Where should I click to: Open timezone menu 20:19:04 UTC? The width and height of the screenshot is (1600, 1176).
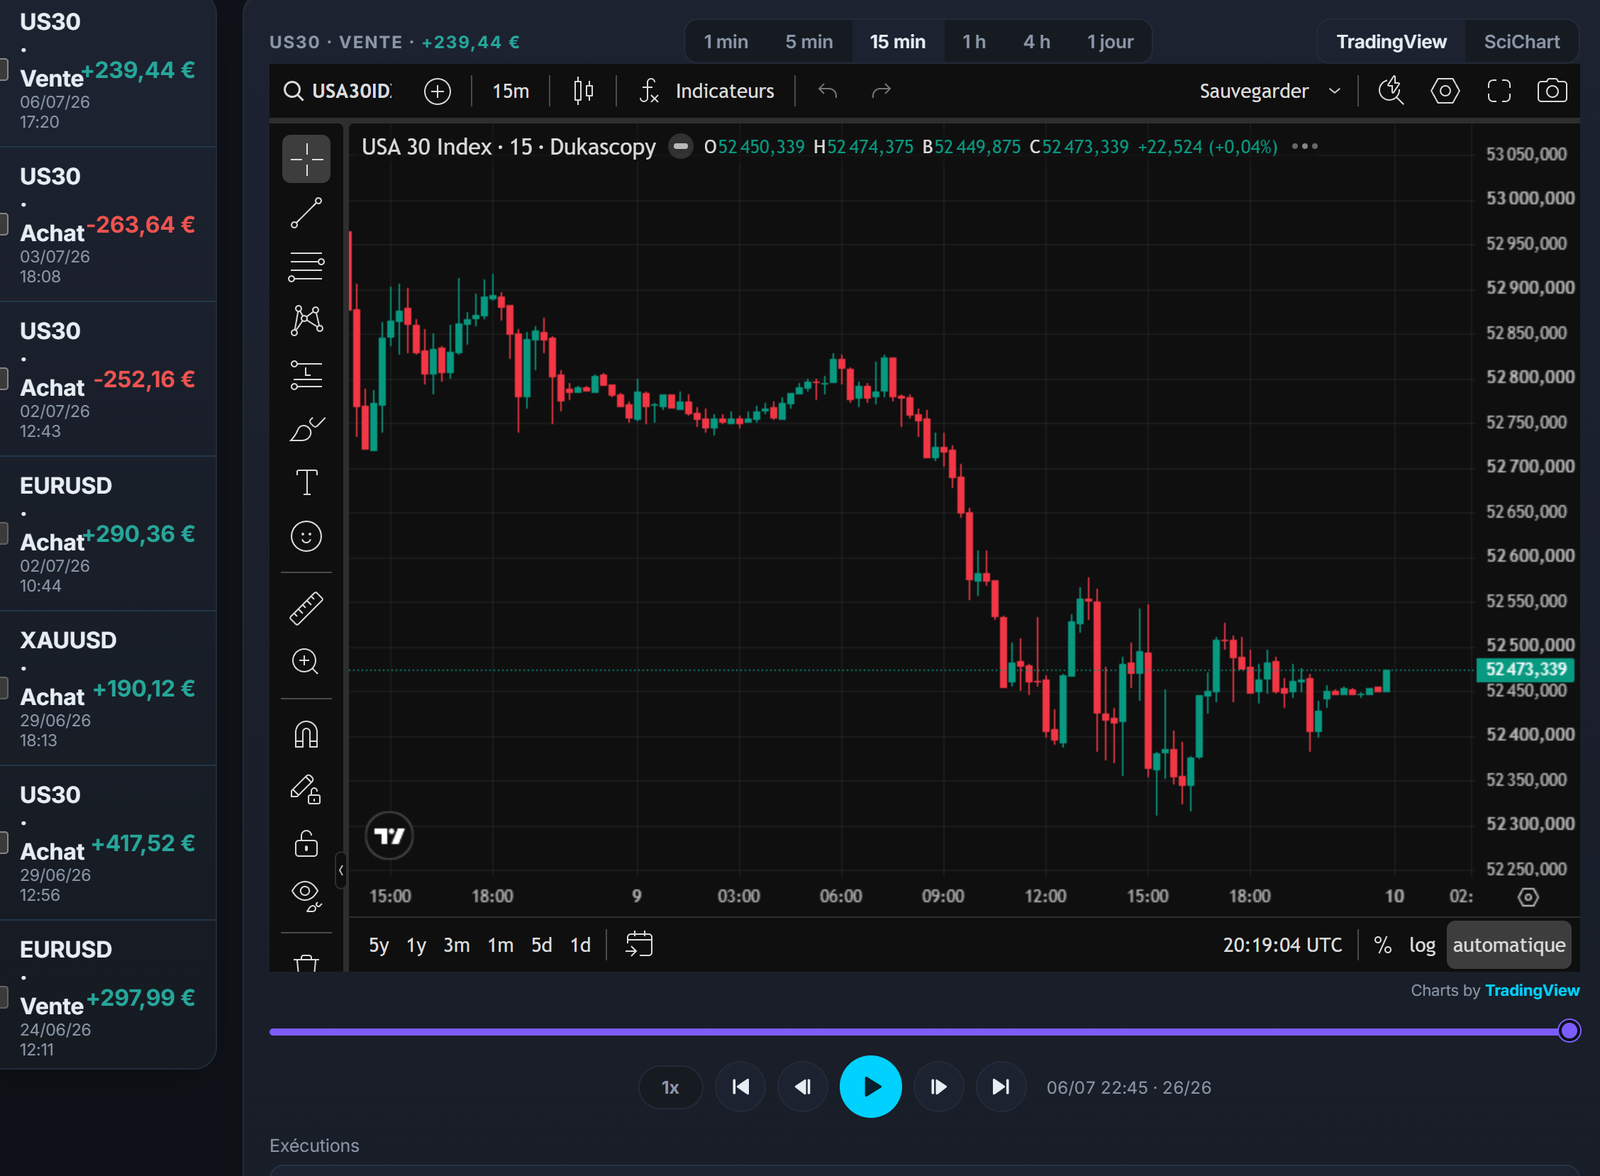1283,945
